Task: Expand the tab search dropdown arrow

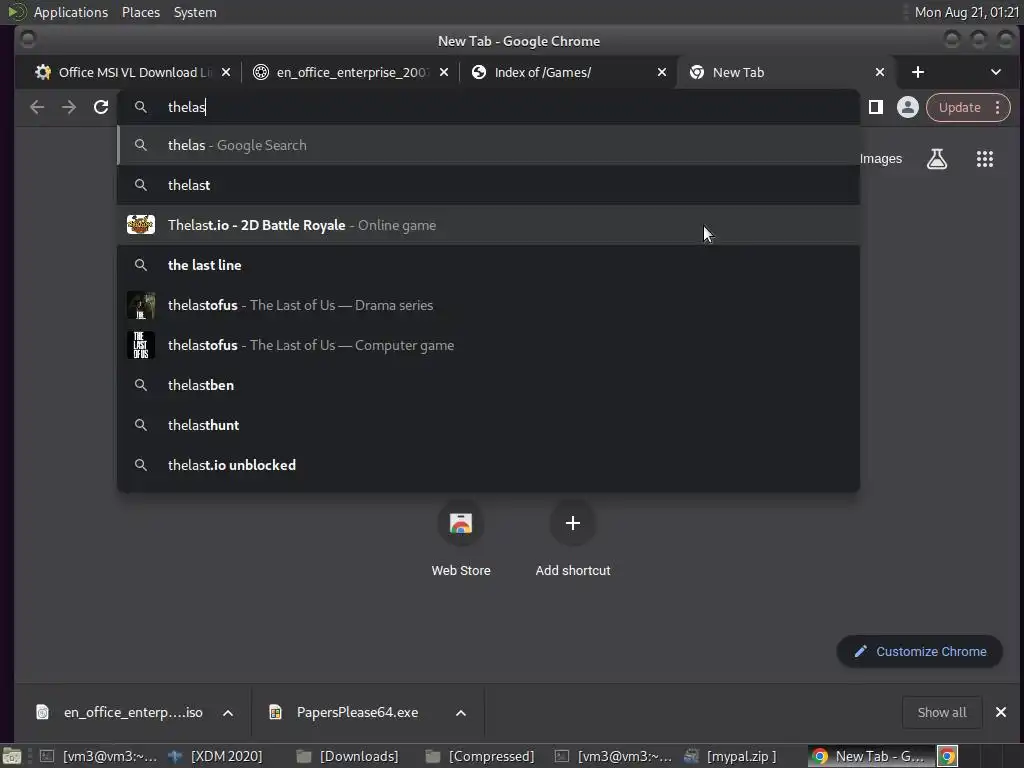Action: (995, 72)
